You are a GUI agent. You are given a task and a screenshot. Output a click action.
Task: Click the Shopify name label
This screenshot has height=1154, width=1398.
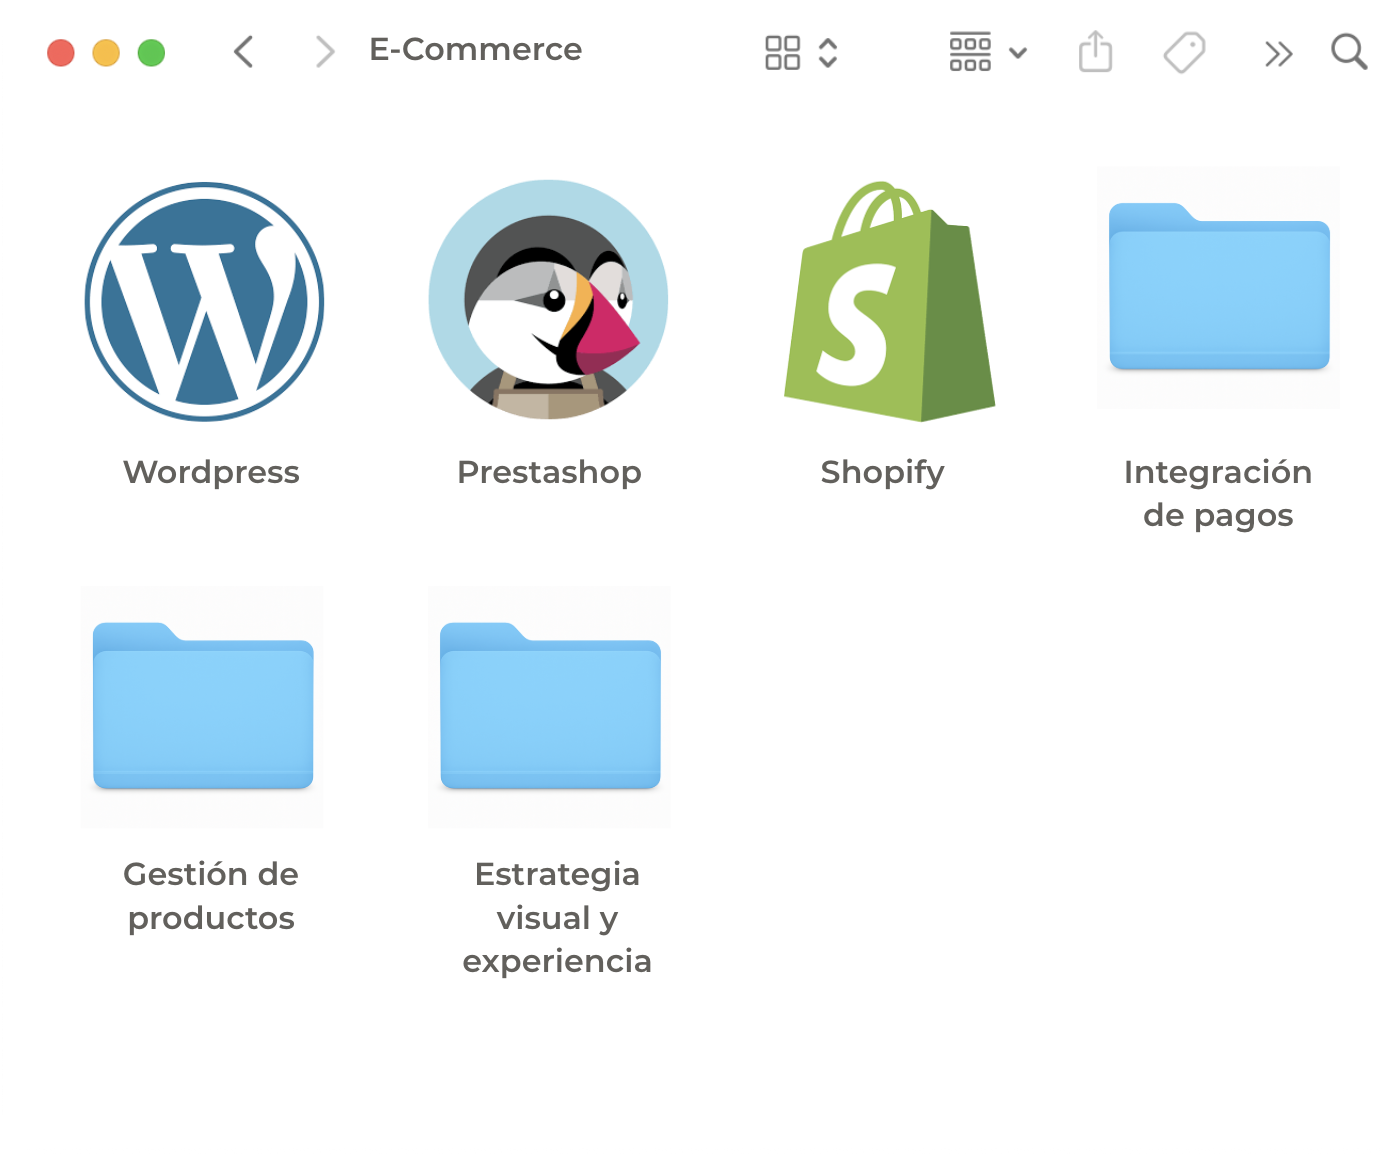pos(882,472)
